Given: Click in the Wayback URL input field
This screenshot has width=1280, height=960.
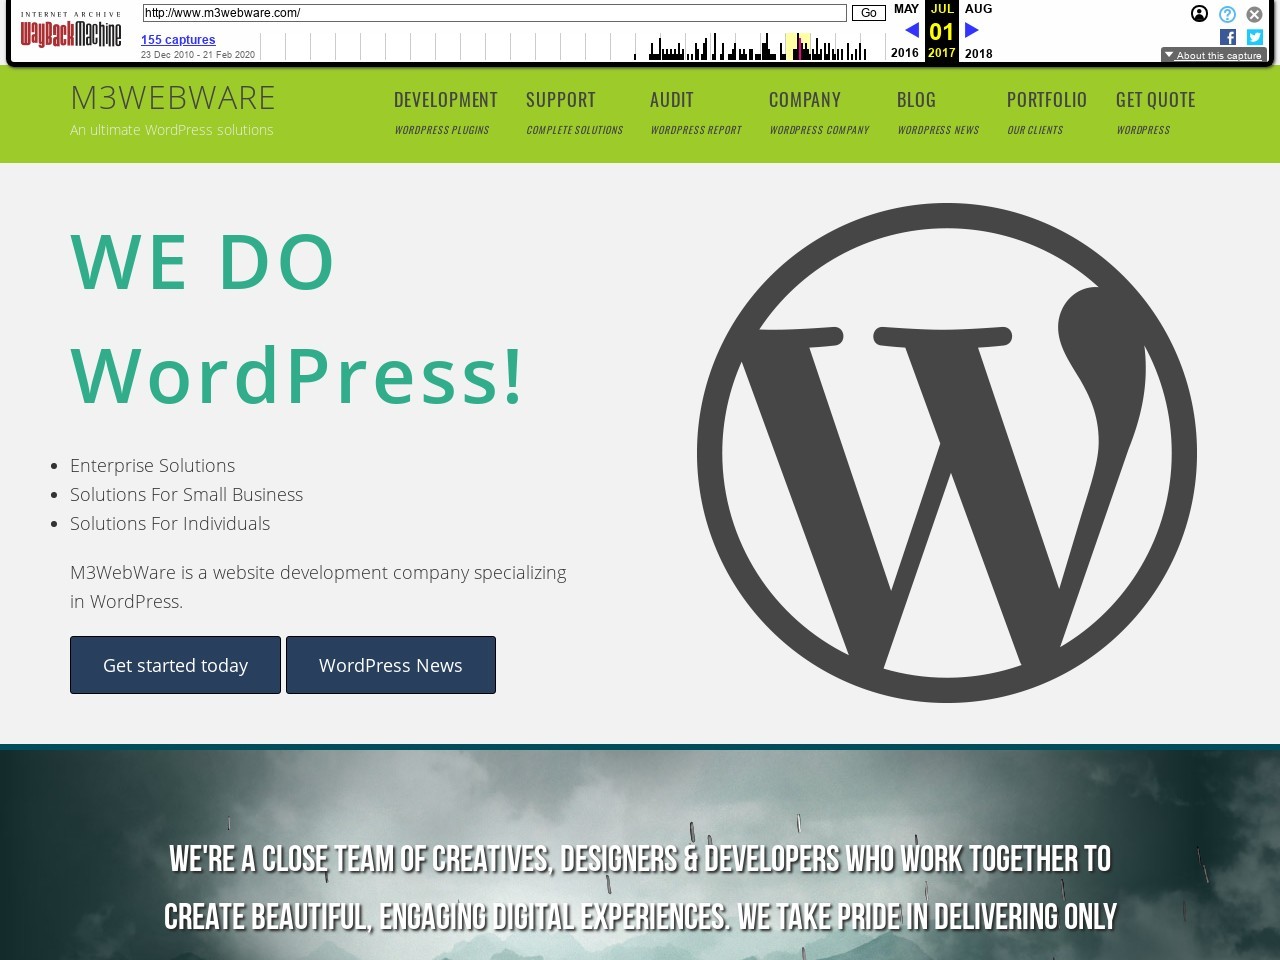Looking at the screenshot, I should pos(494,13).
